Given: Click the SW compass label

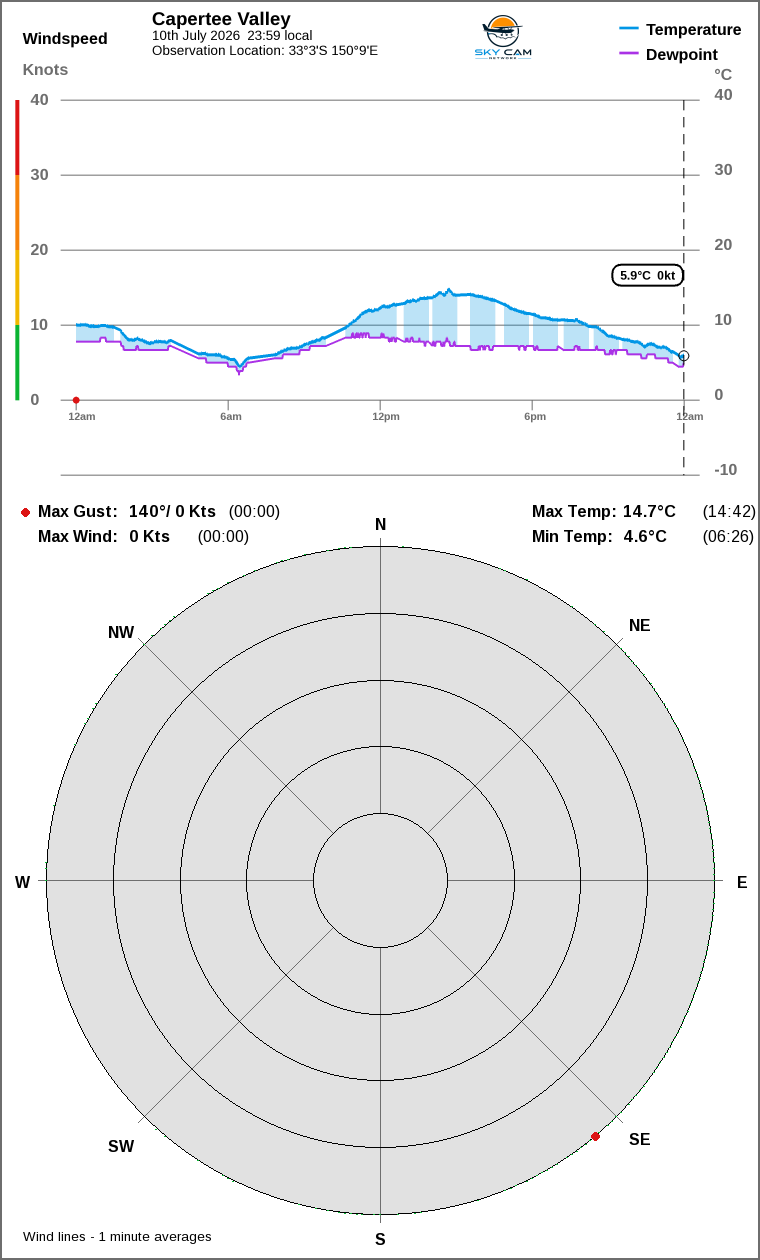Looking at the screenshot, I should click(121, 1147).
